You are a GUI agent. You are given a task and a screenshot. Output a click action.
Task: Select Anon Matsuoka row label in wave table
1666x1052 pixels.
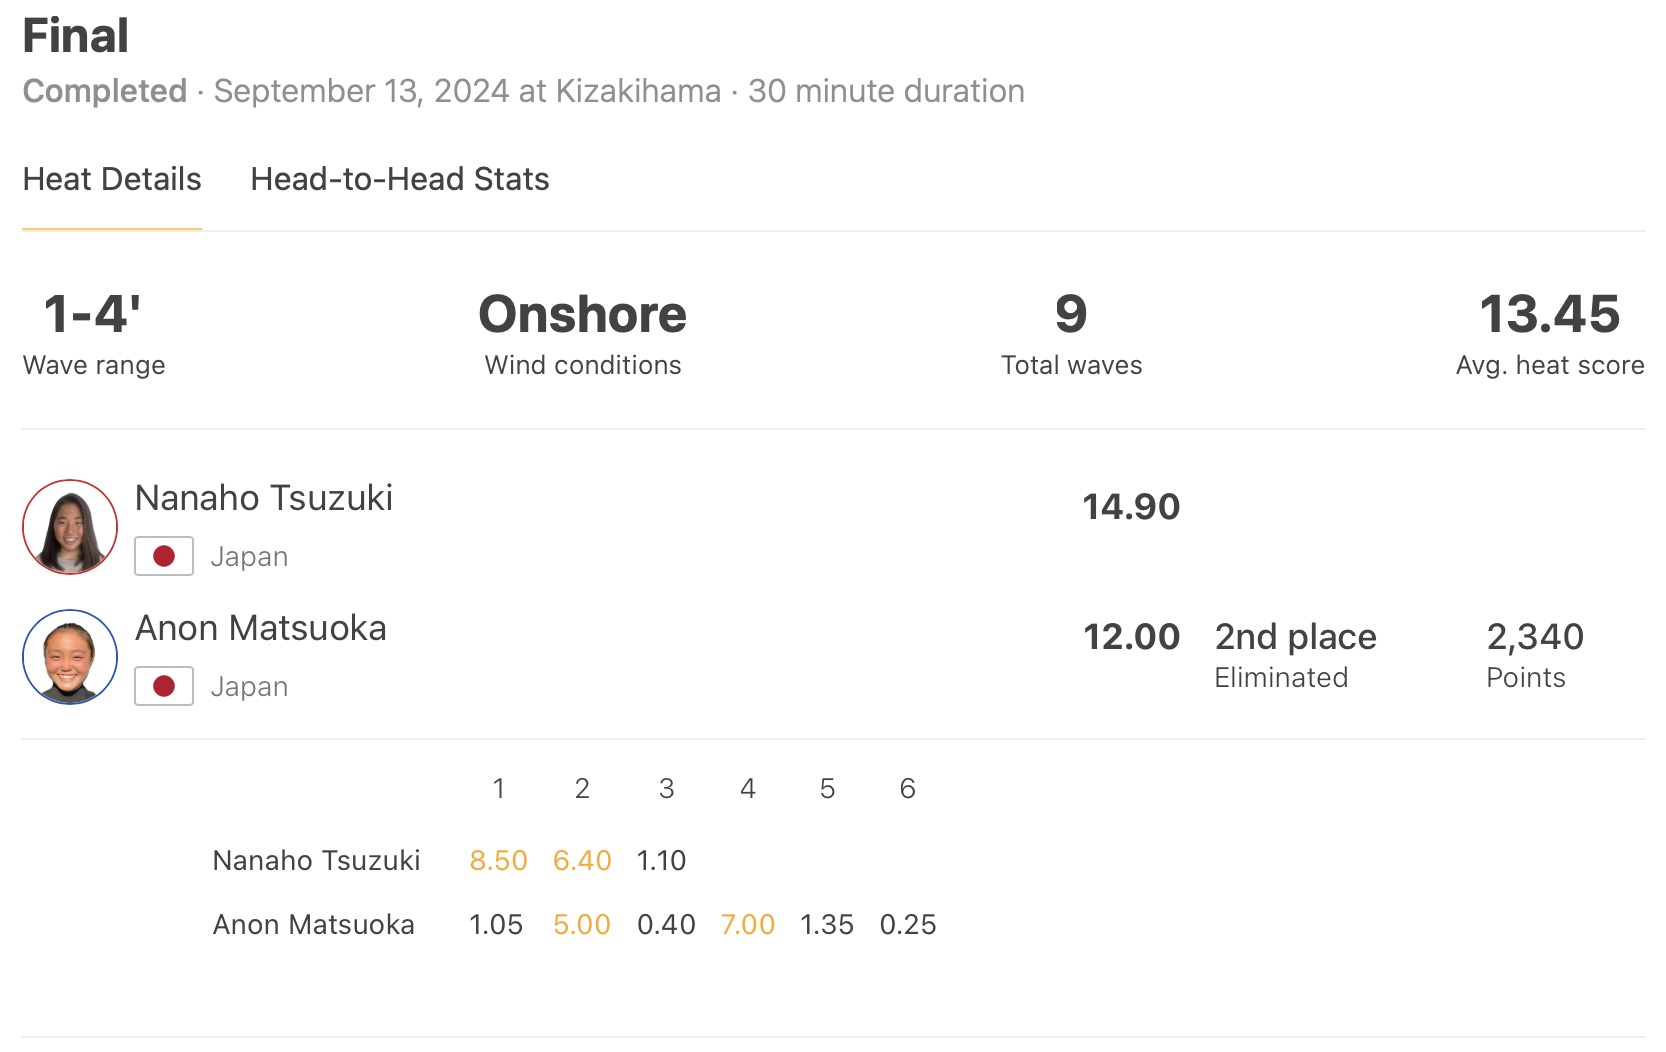(313, 925)
